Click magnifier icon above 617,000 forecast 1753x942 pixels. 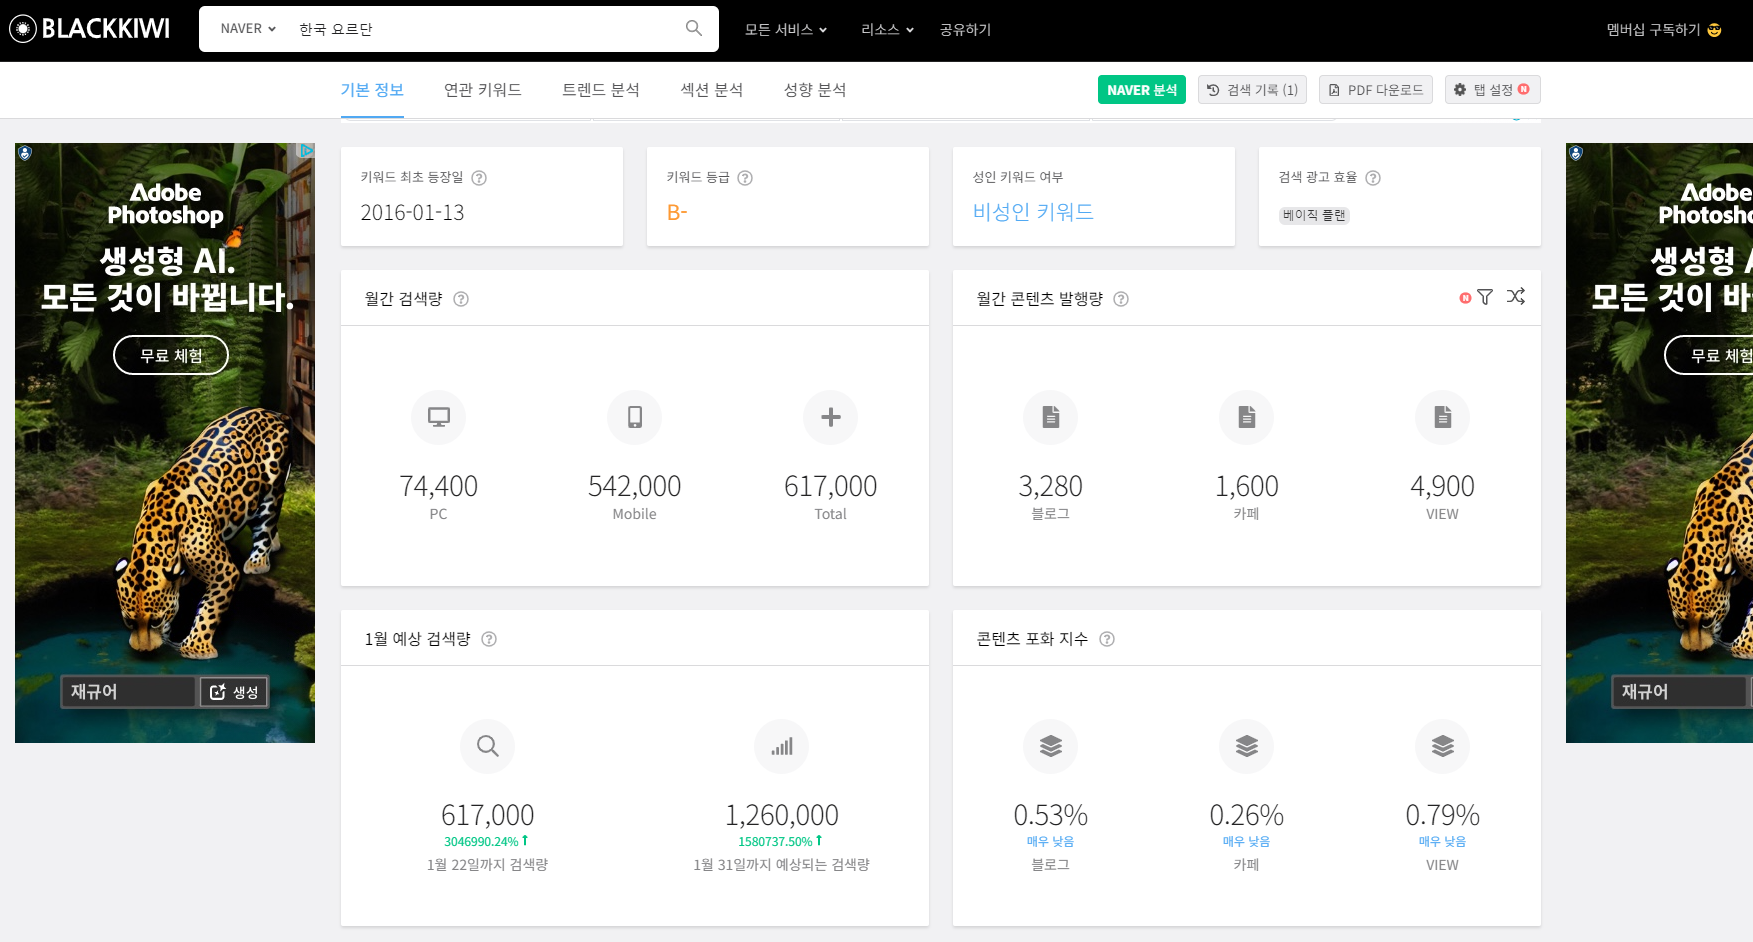(x=488, y=746)
